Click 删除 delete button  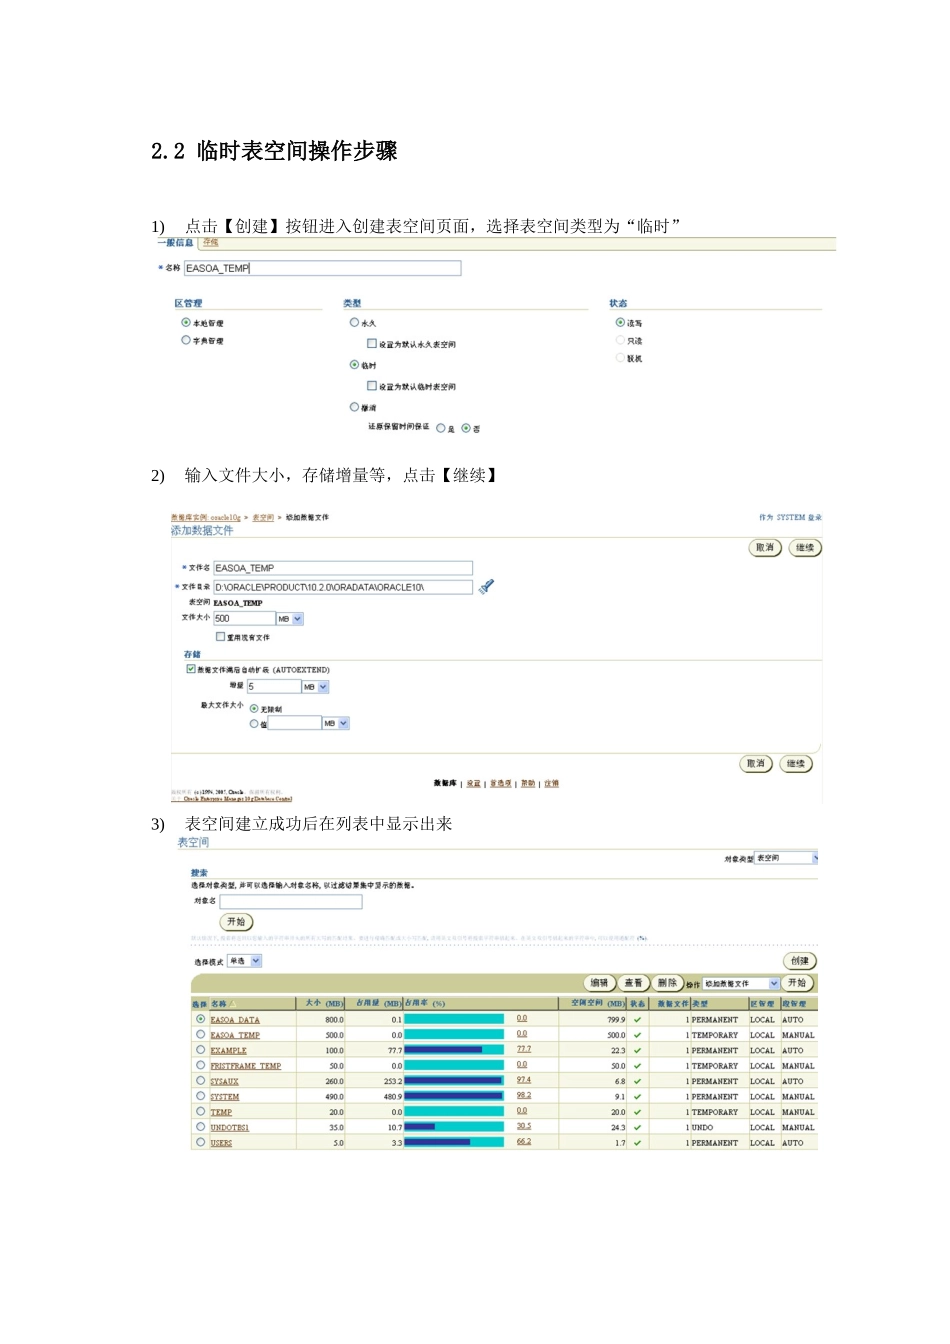coord(667,984)
